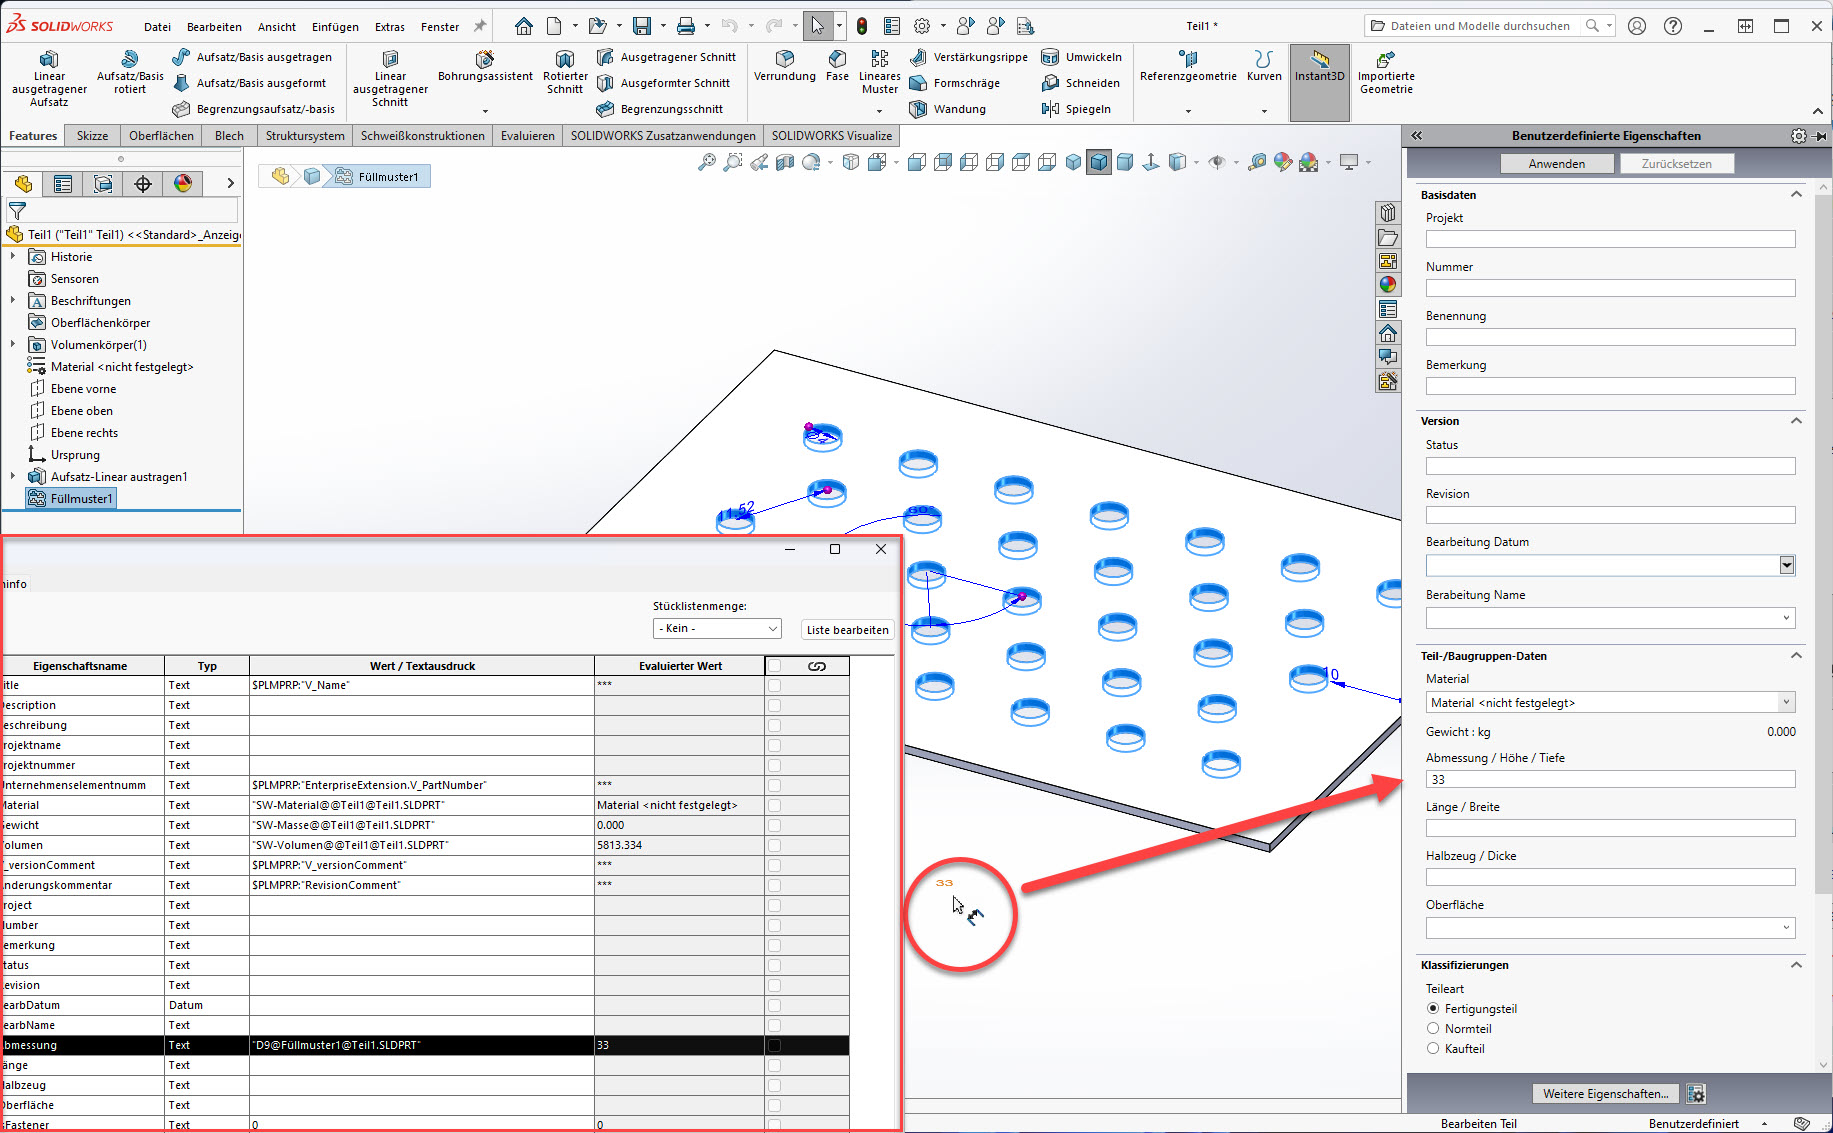The image size is (1833, 1133).
Task: Click the Abmessung / Höhe / Tiefe field
Action: 1610,779
